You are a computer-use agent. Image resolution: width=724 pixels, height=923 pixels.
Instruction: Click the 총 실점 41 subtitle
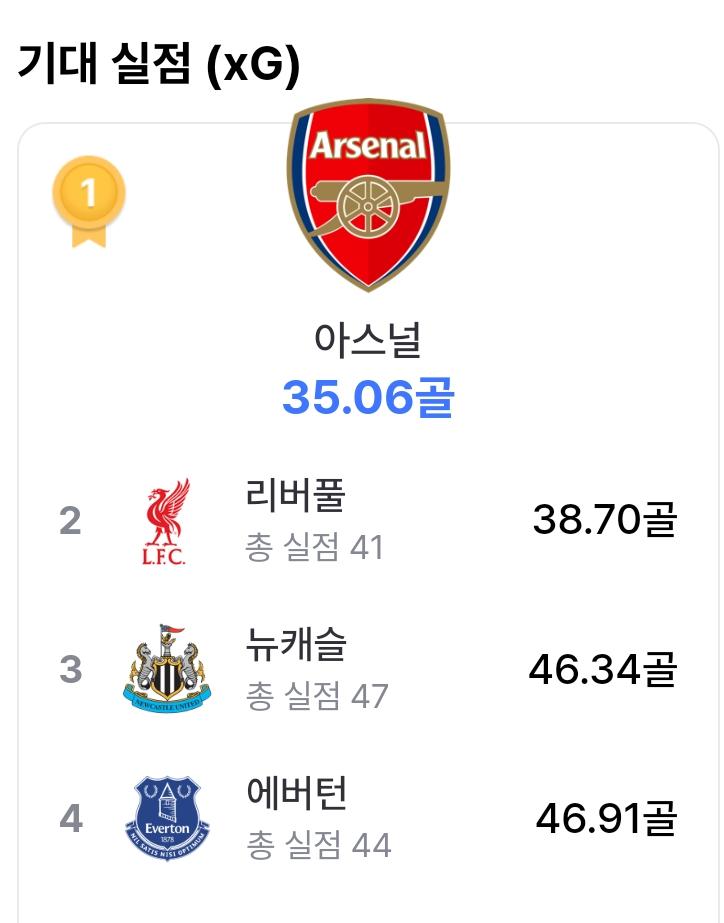[314, 547]
